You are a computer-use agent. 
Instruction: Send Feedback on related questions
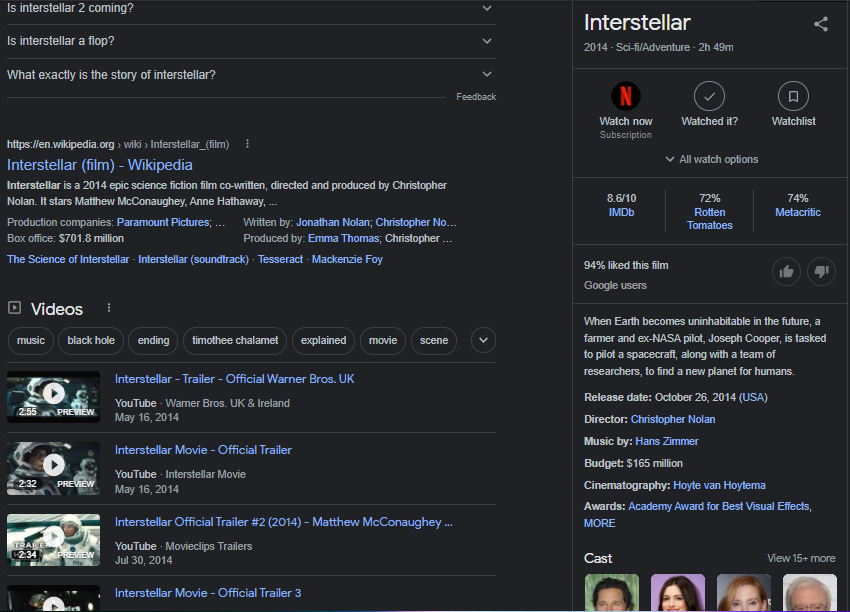[476, 97]
